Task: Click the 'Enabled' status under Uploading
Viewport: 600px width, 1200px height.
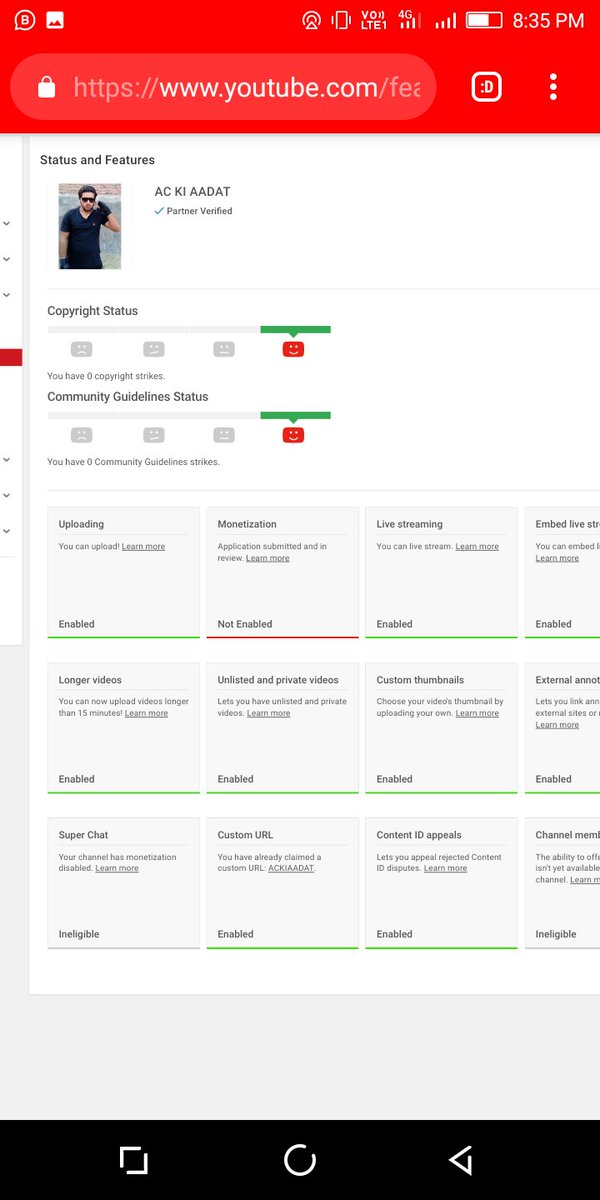Action: tap(77, 624)
